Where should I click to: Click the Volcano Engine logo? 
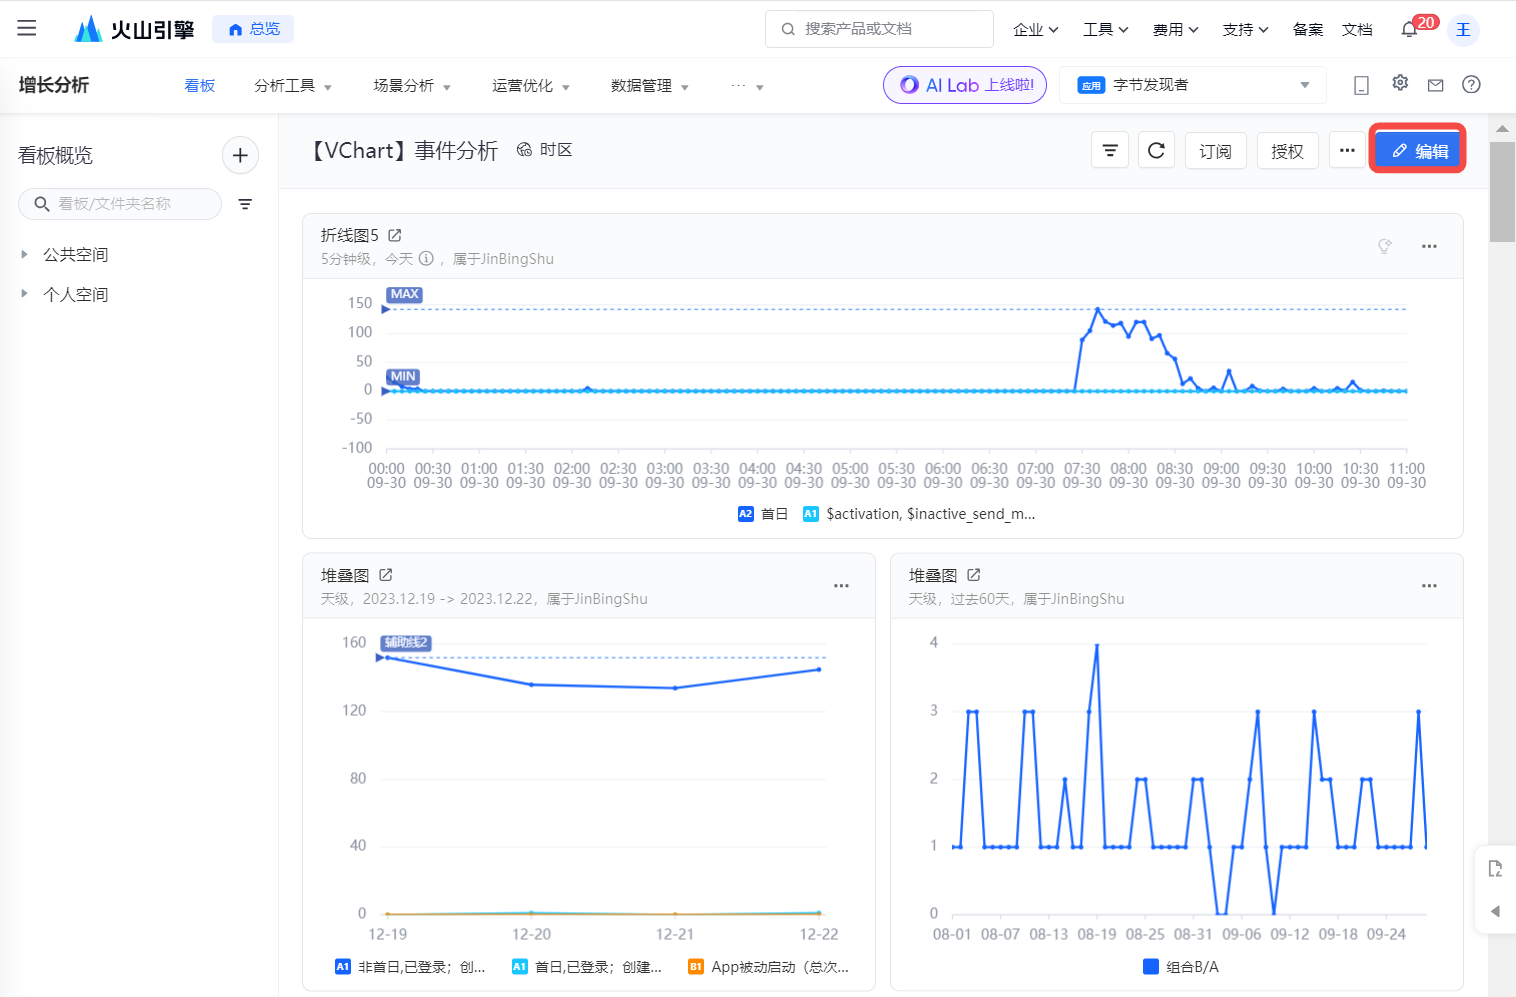(x=134, y=29)
